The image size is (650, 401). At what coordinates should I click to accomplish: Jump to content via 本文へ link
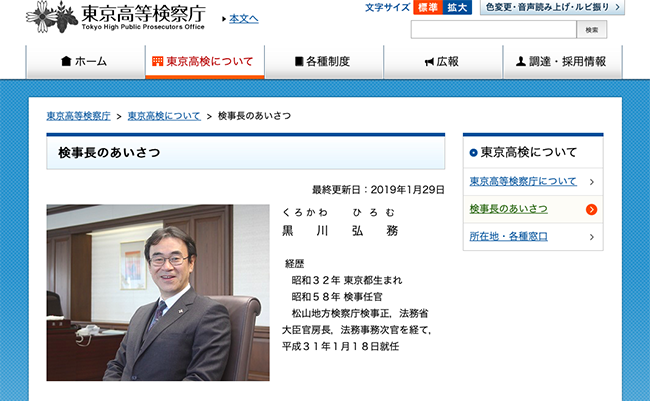tap(243, 19)
